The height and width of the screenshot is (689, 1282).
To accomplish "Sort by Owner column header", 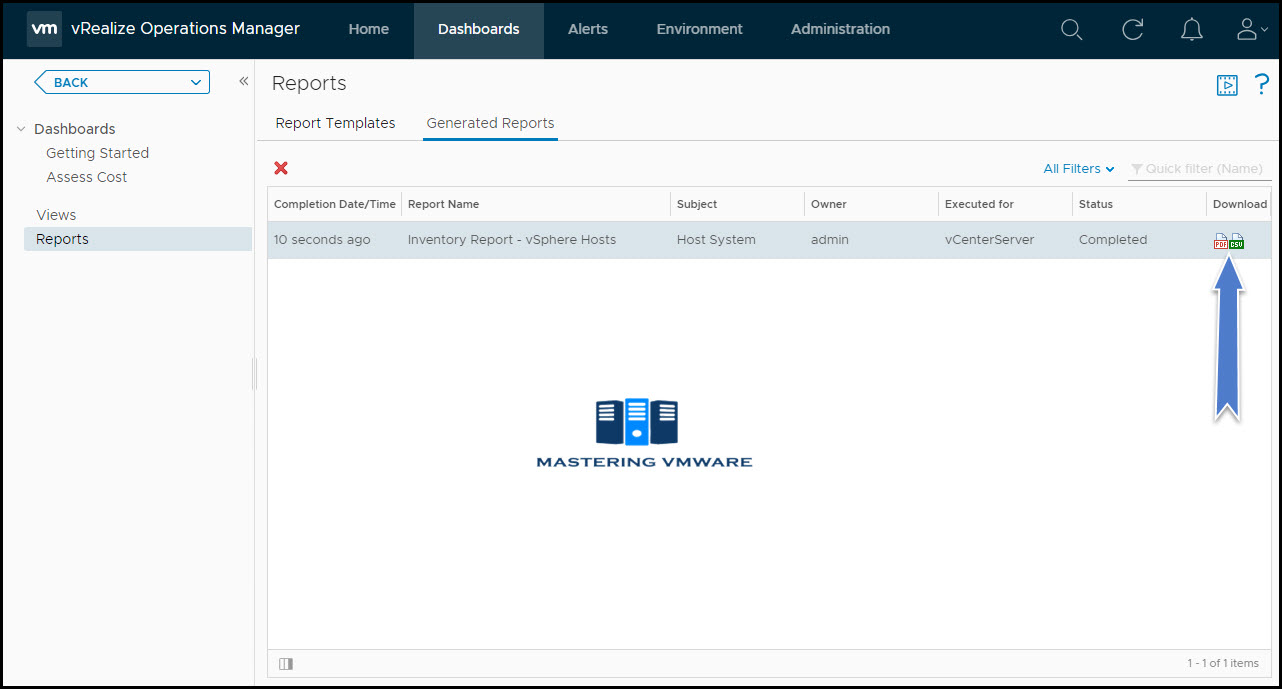I will (x=872, y=204).
